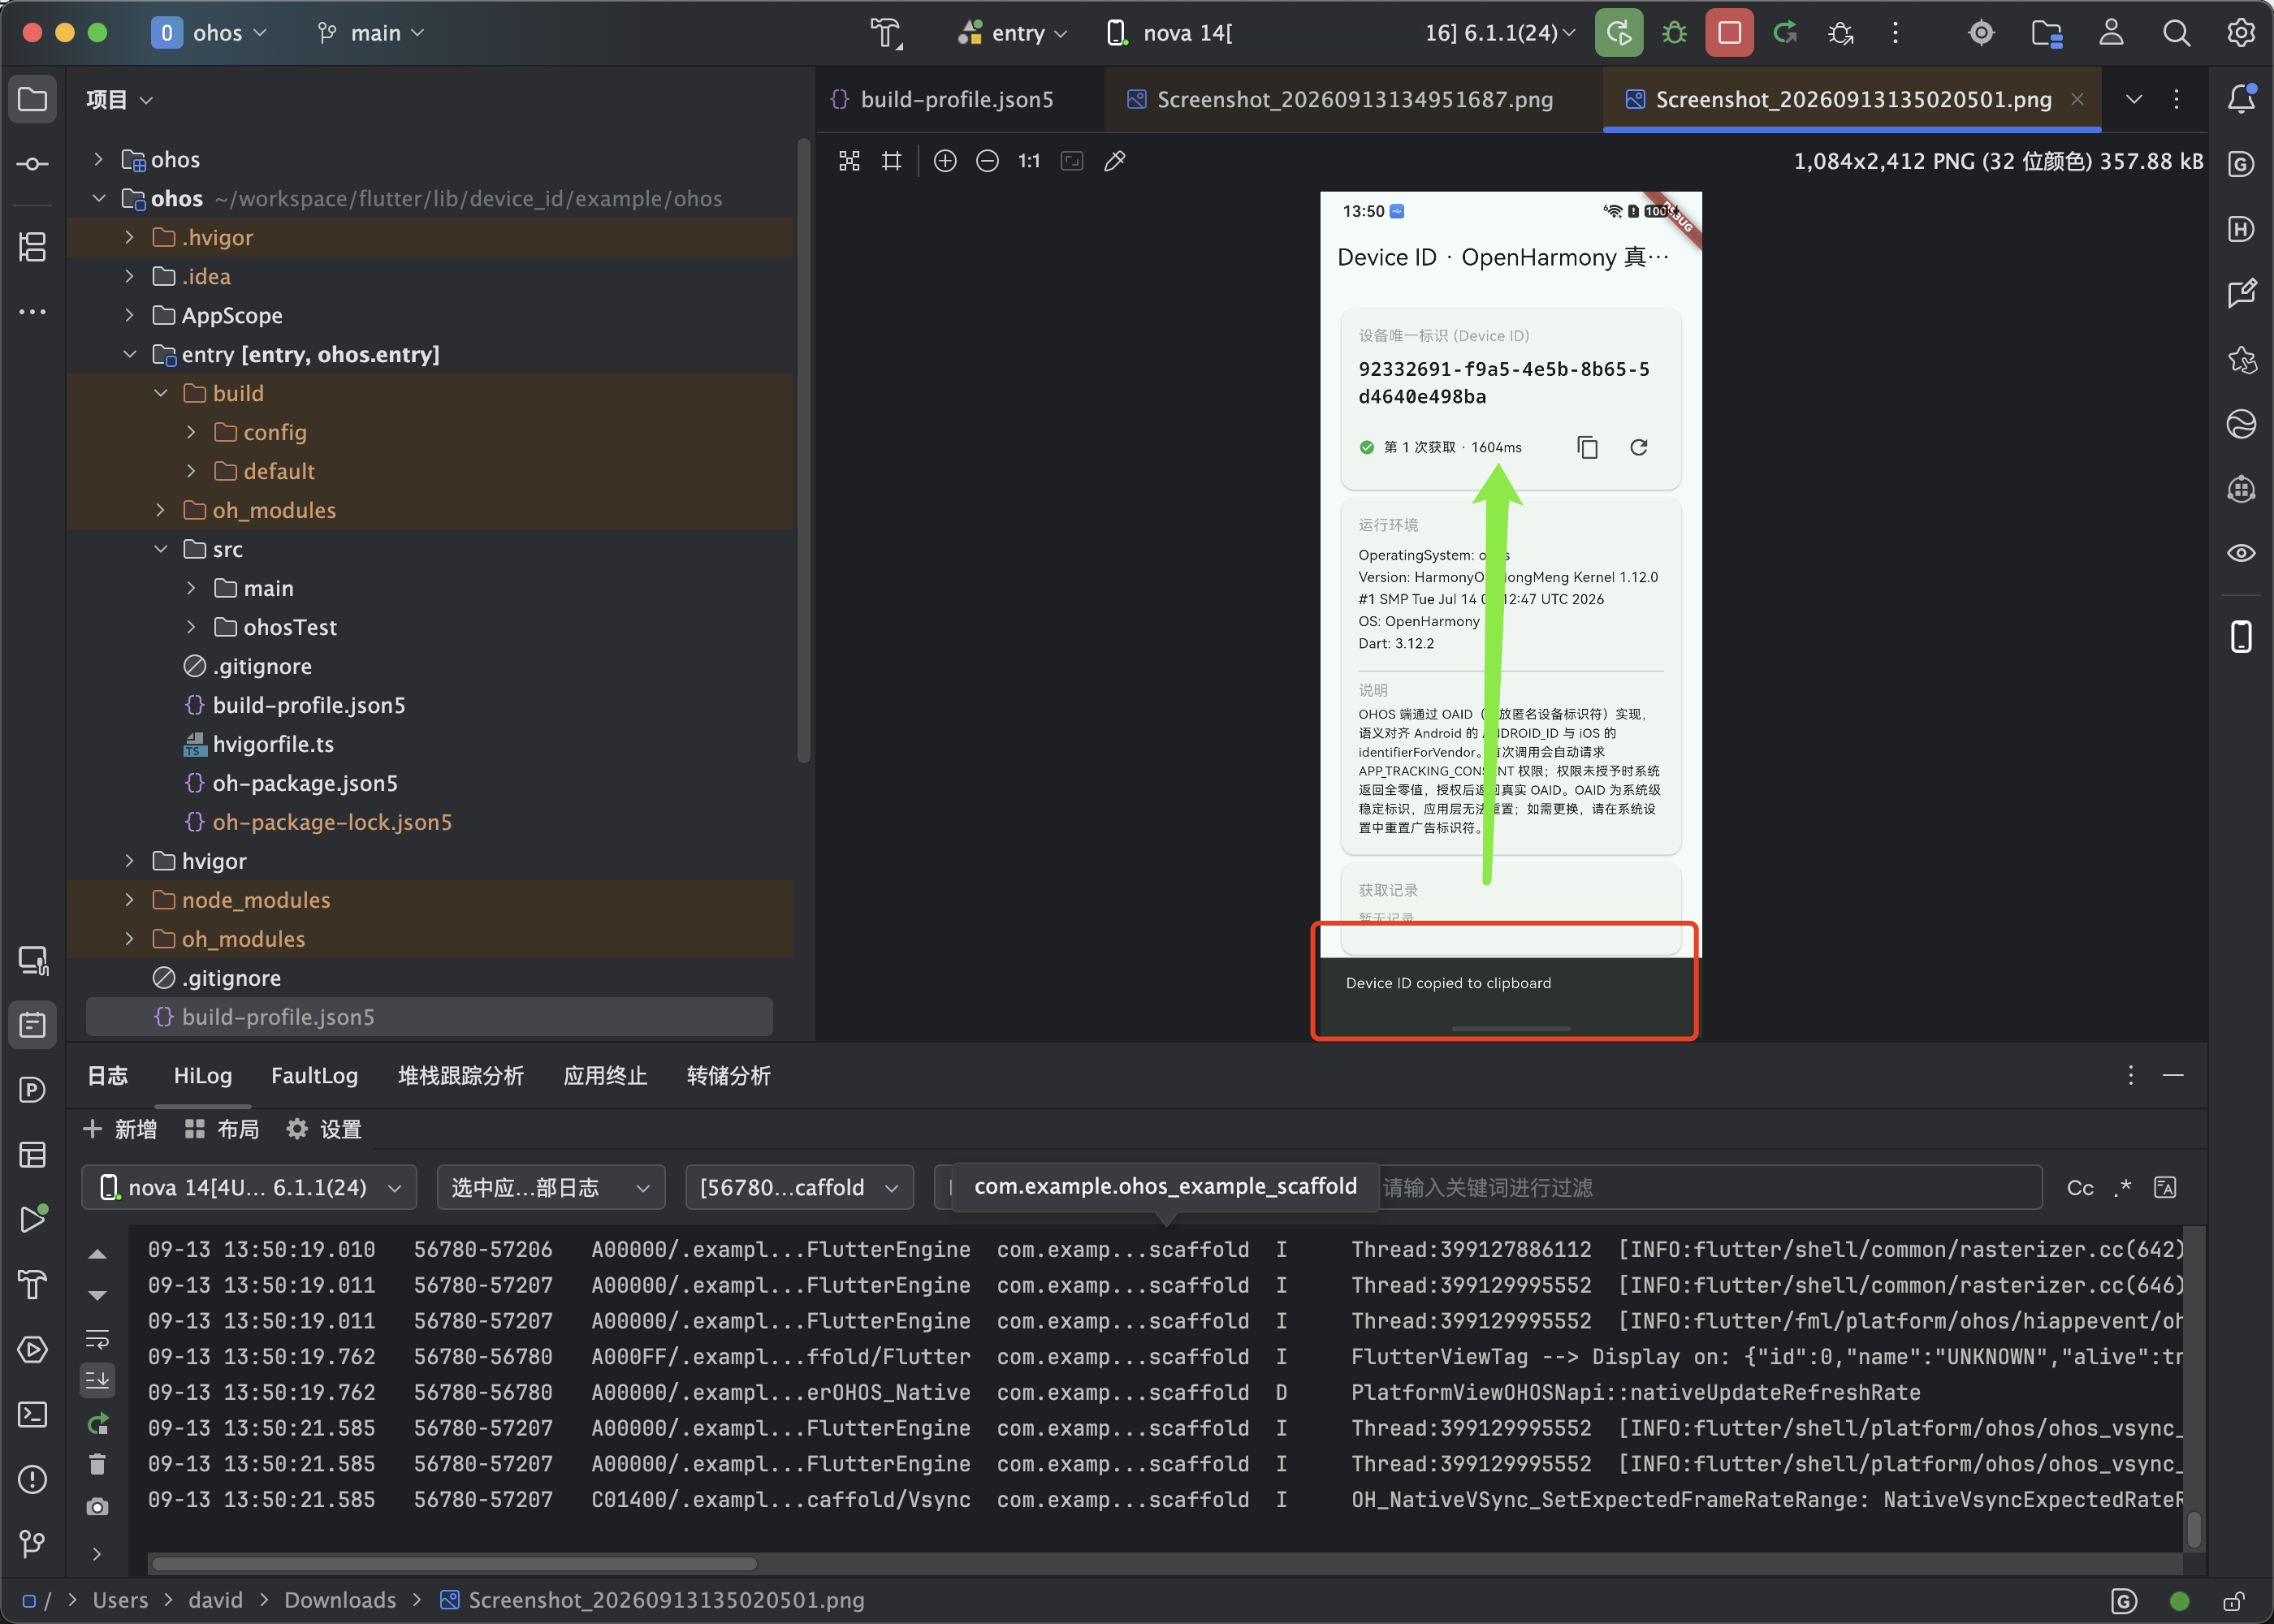Open the Notifications bell icon
This screenshot has height=1624, width=2274.
tap(2241, 98)
